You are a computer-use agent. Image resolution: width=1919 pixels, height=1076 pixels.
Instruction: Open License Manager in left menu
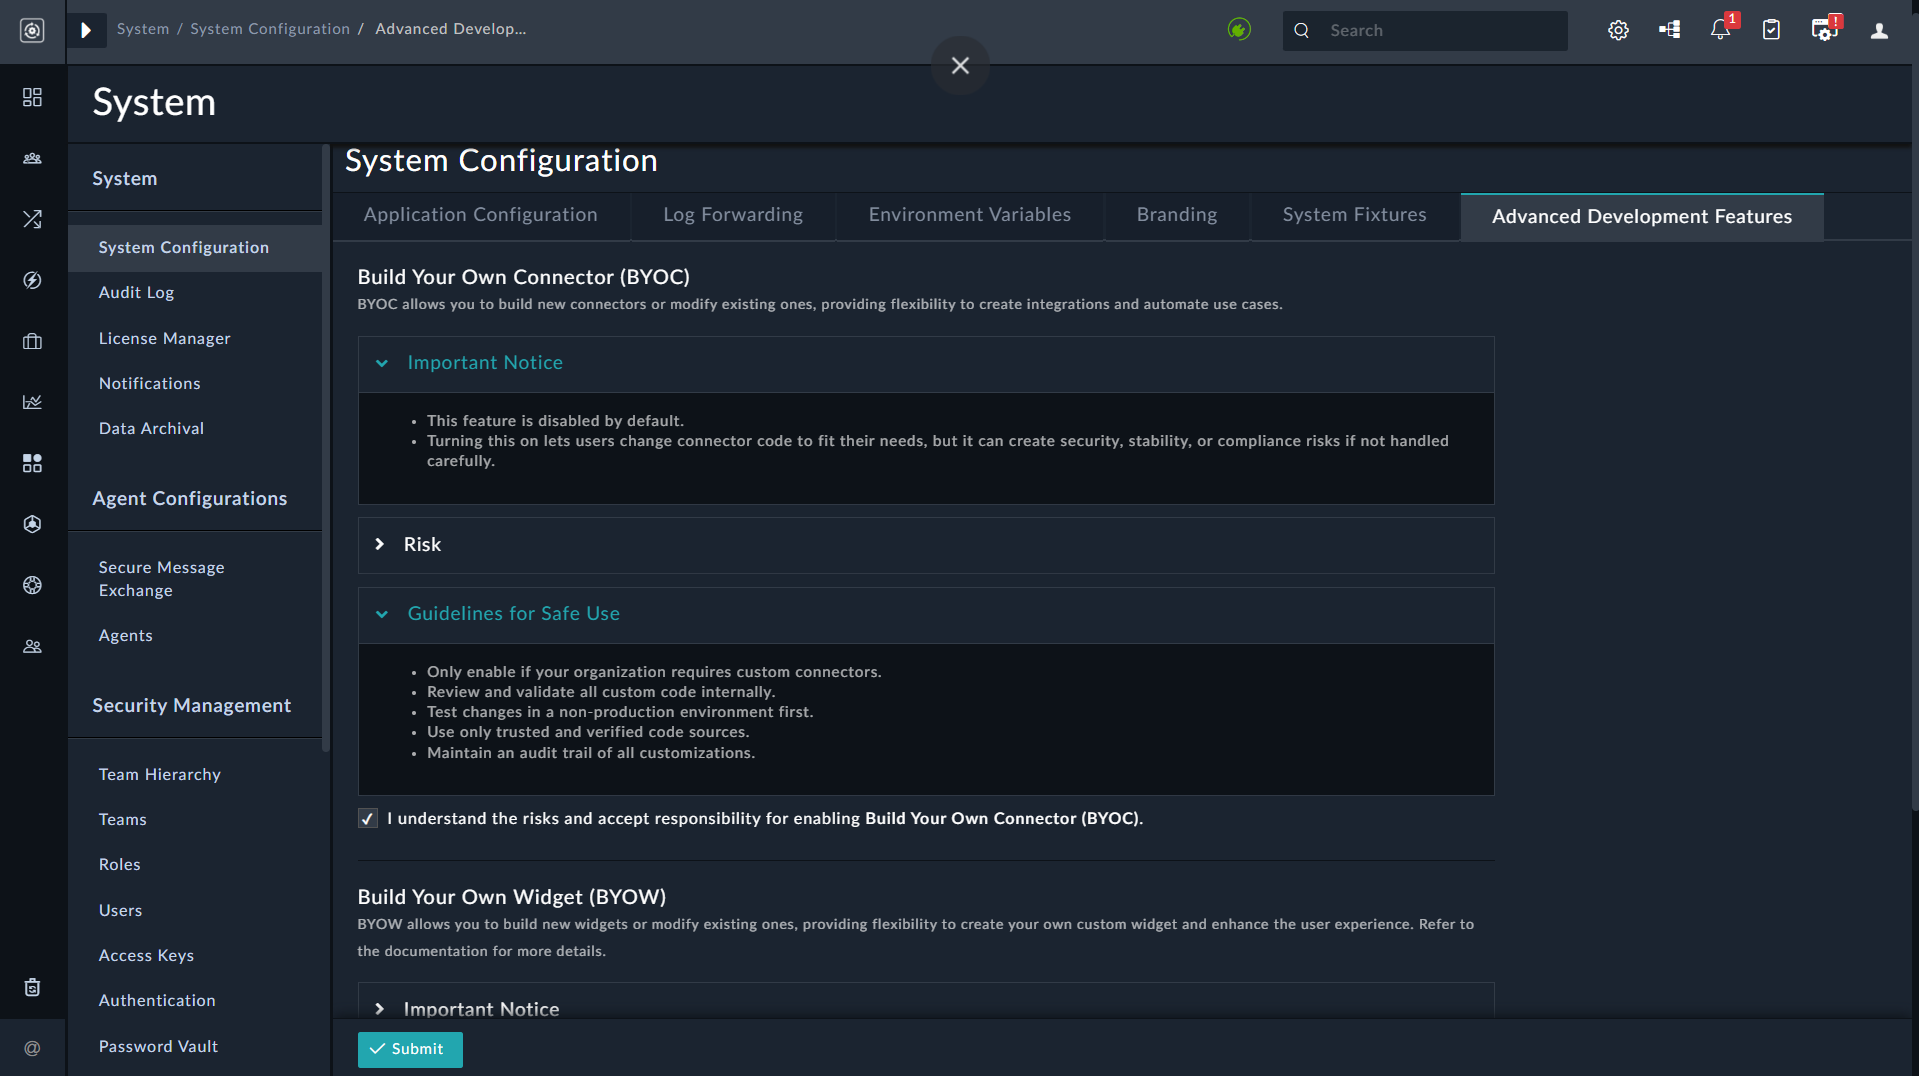164,338
